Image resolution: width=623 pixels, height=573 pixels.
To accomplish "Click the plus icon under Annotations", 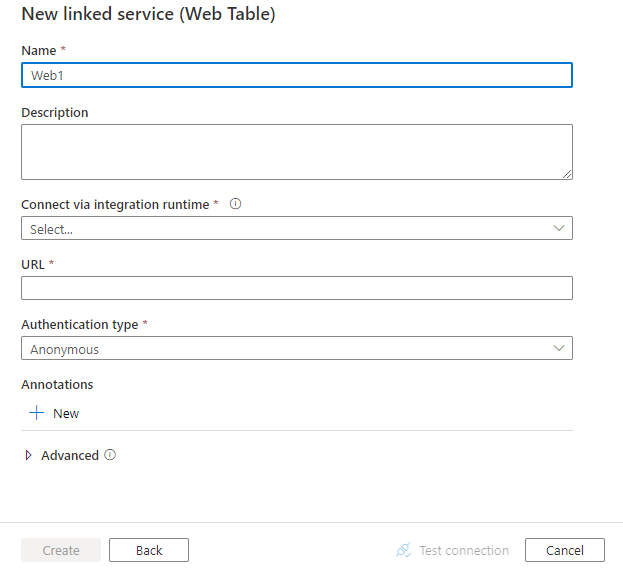I will [x=37, y=413].
